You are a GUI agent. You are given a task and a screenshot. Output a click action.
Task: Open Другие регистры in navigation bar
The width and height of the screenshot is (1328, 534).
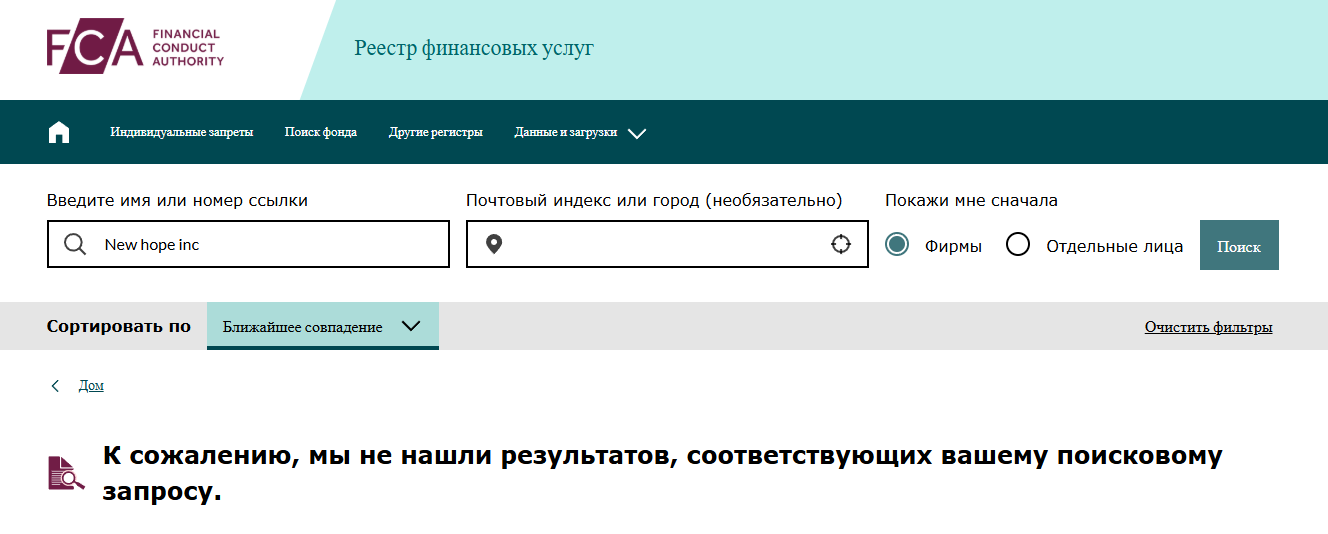pos(435,132)
